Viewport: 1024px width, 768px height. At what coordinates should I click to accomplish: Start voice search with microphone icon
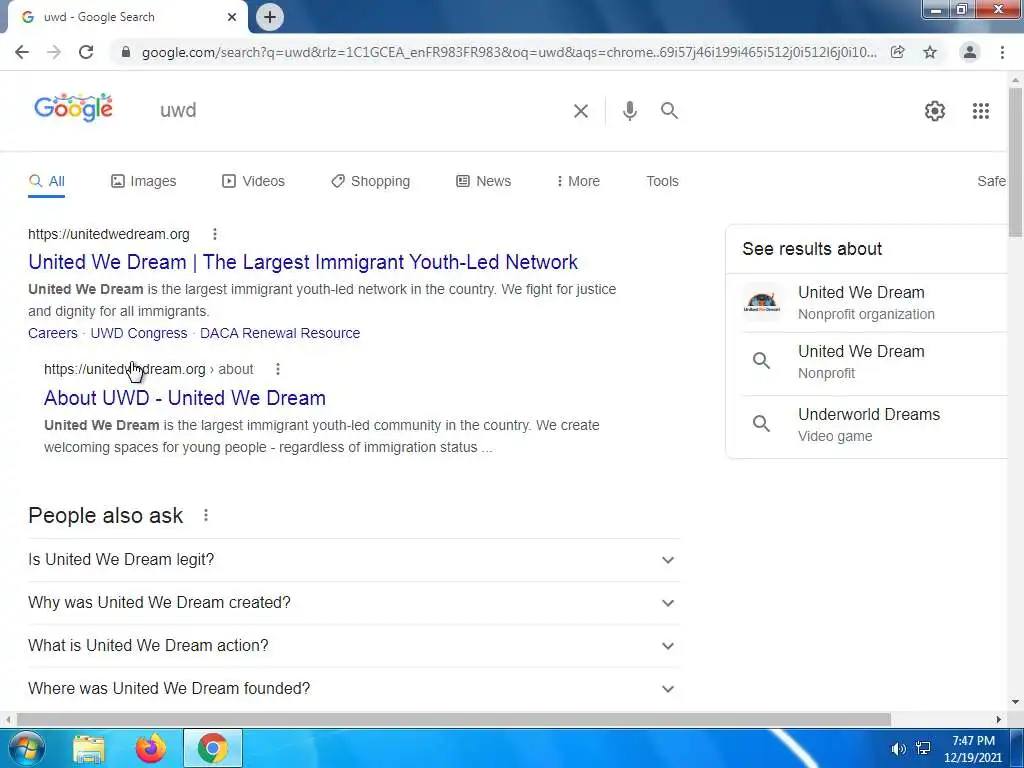630,111
